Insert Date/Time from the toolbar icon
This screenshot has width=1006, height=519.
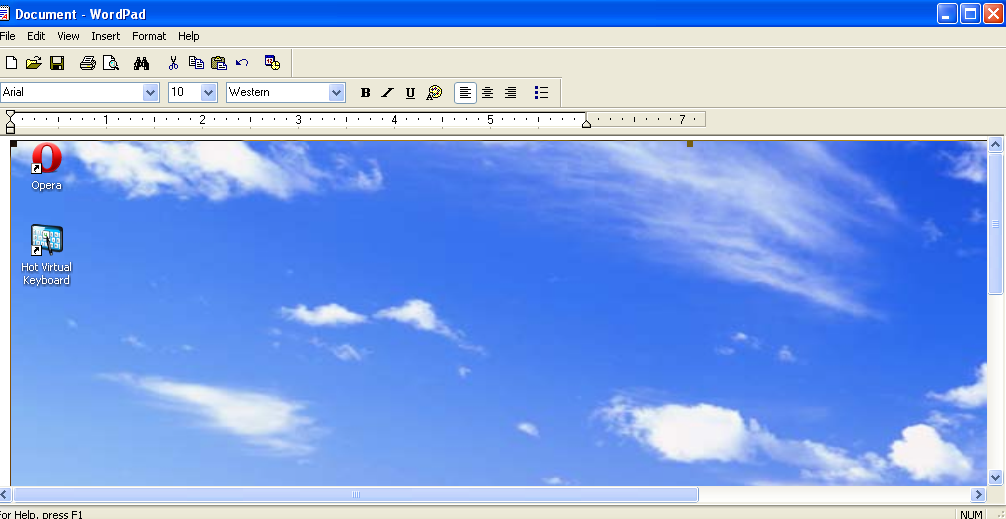(x=272, y=63)
